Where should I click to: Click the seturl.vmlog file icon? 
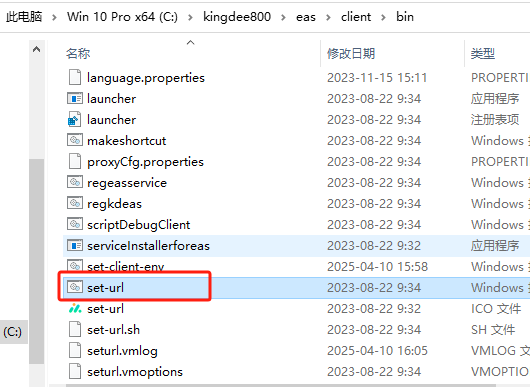tap(75, 350)
